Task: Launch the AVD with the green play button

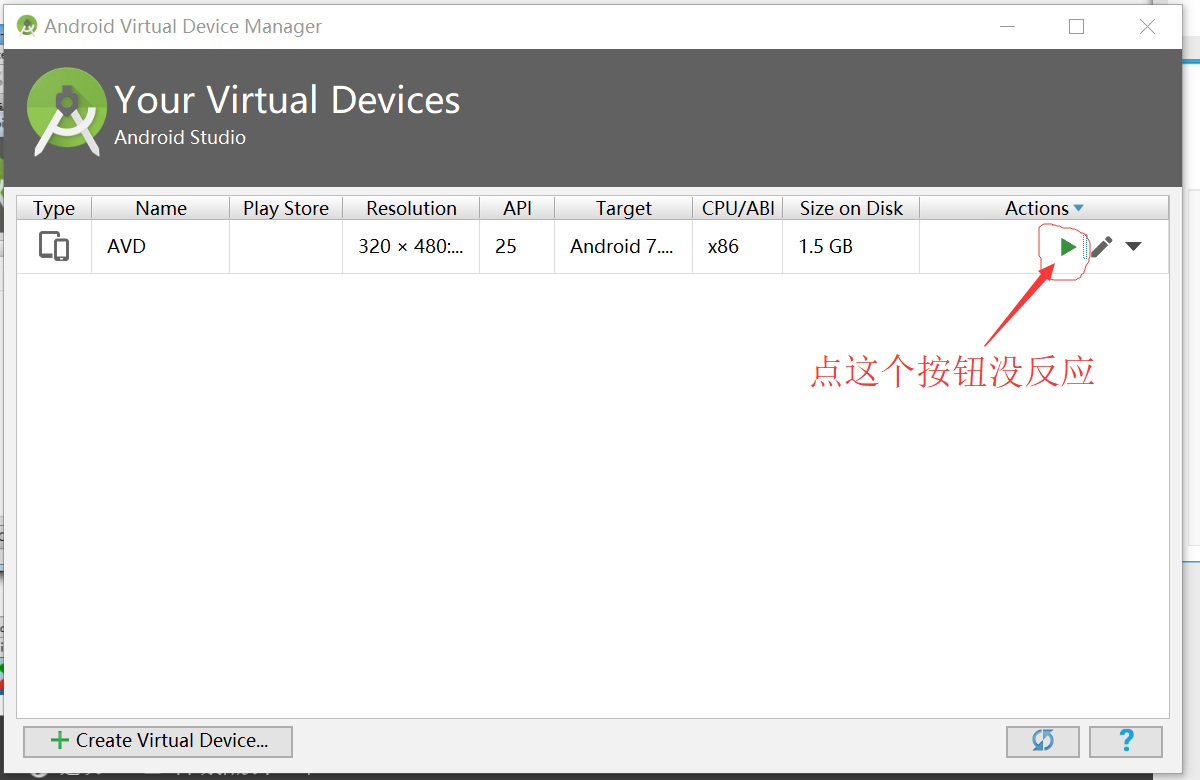Action: 1068,246
